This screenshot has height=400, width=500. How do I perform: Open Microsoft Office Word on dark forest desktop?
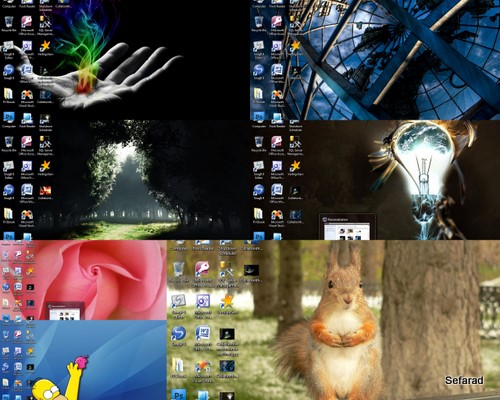(x=27, y=190)
